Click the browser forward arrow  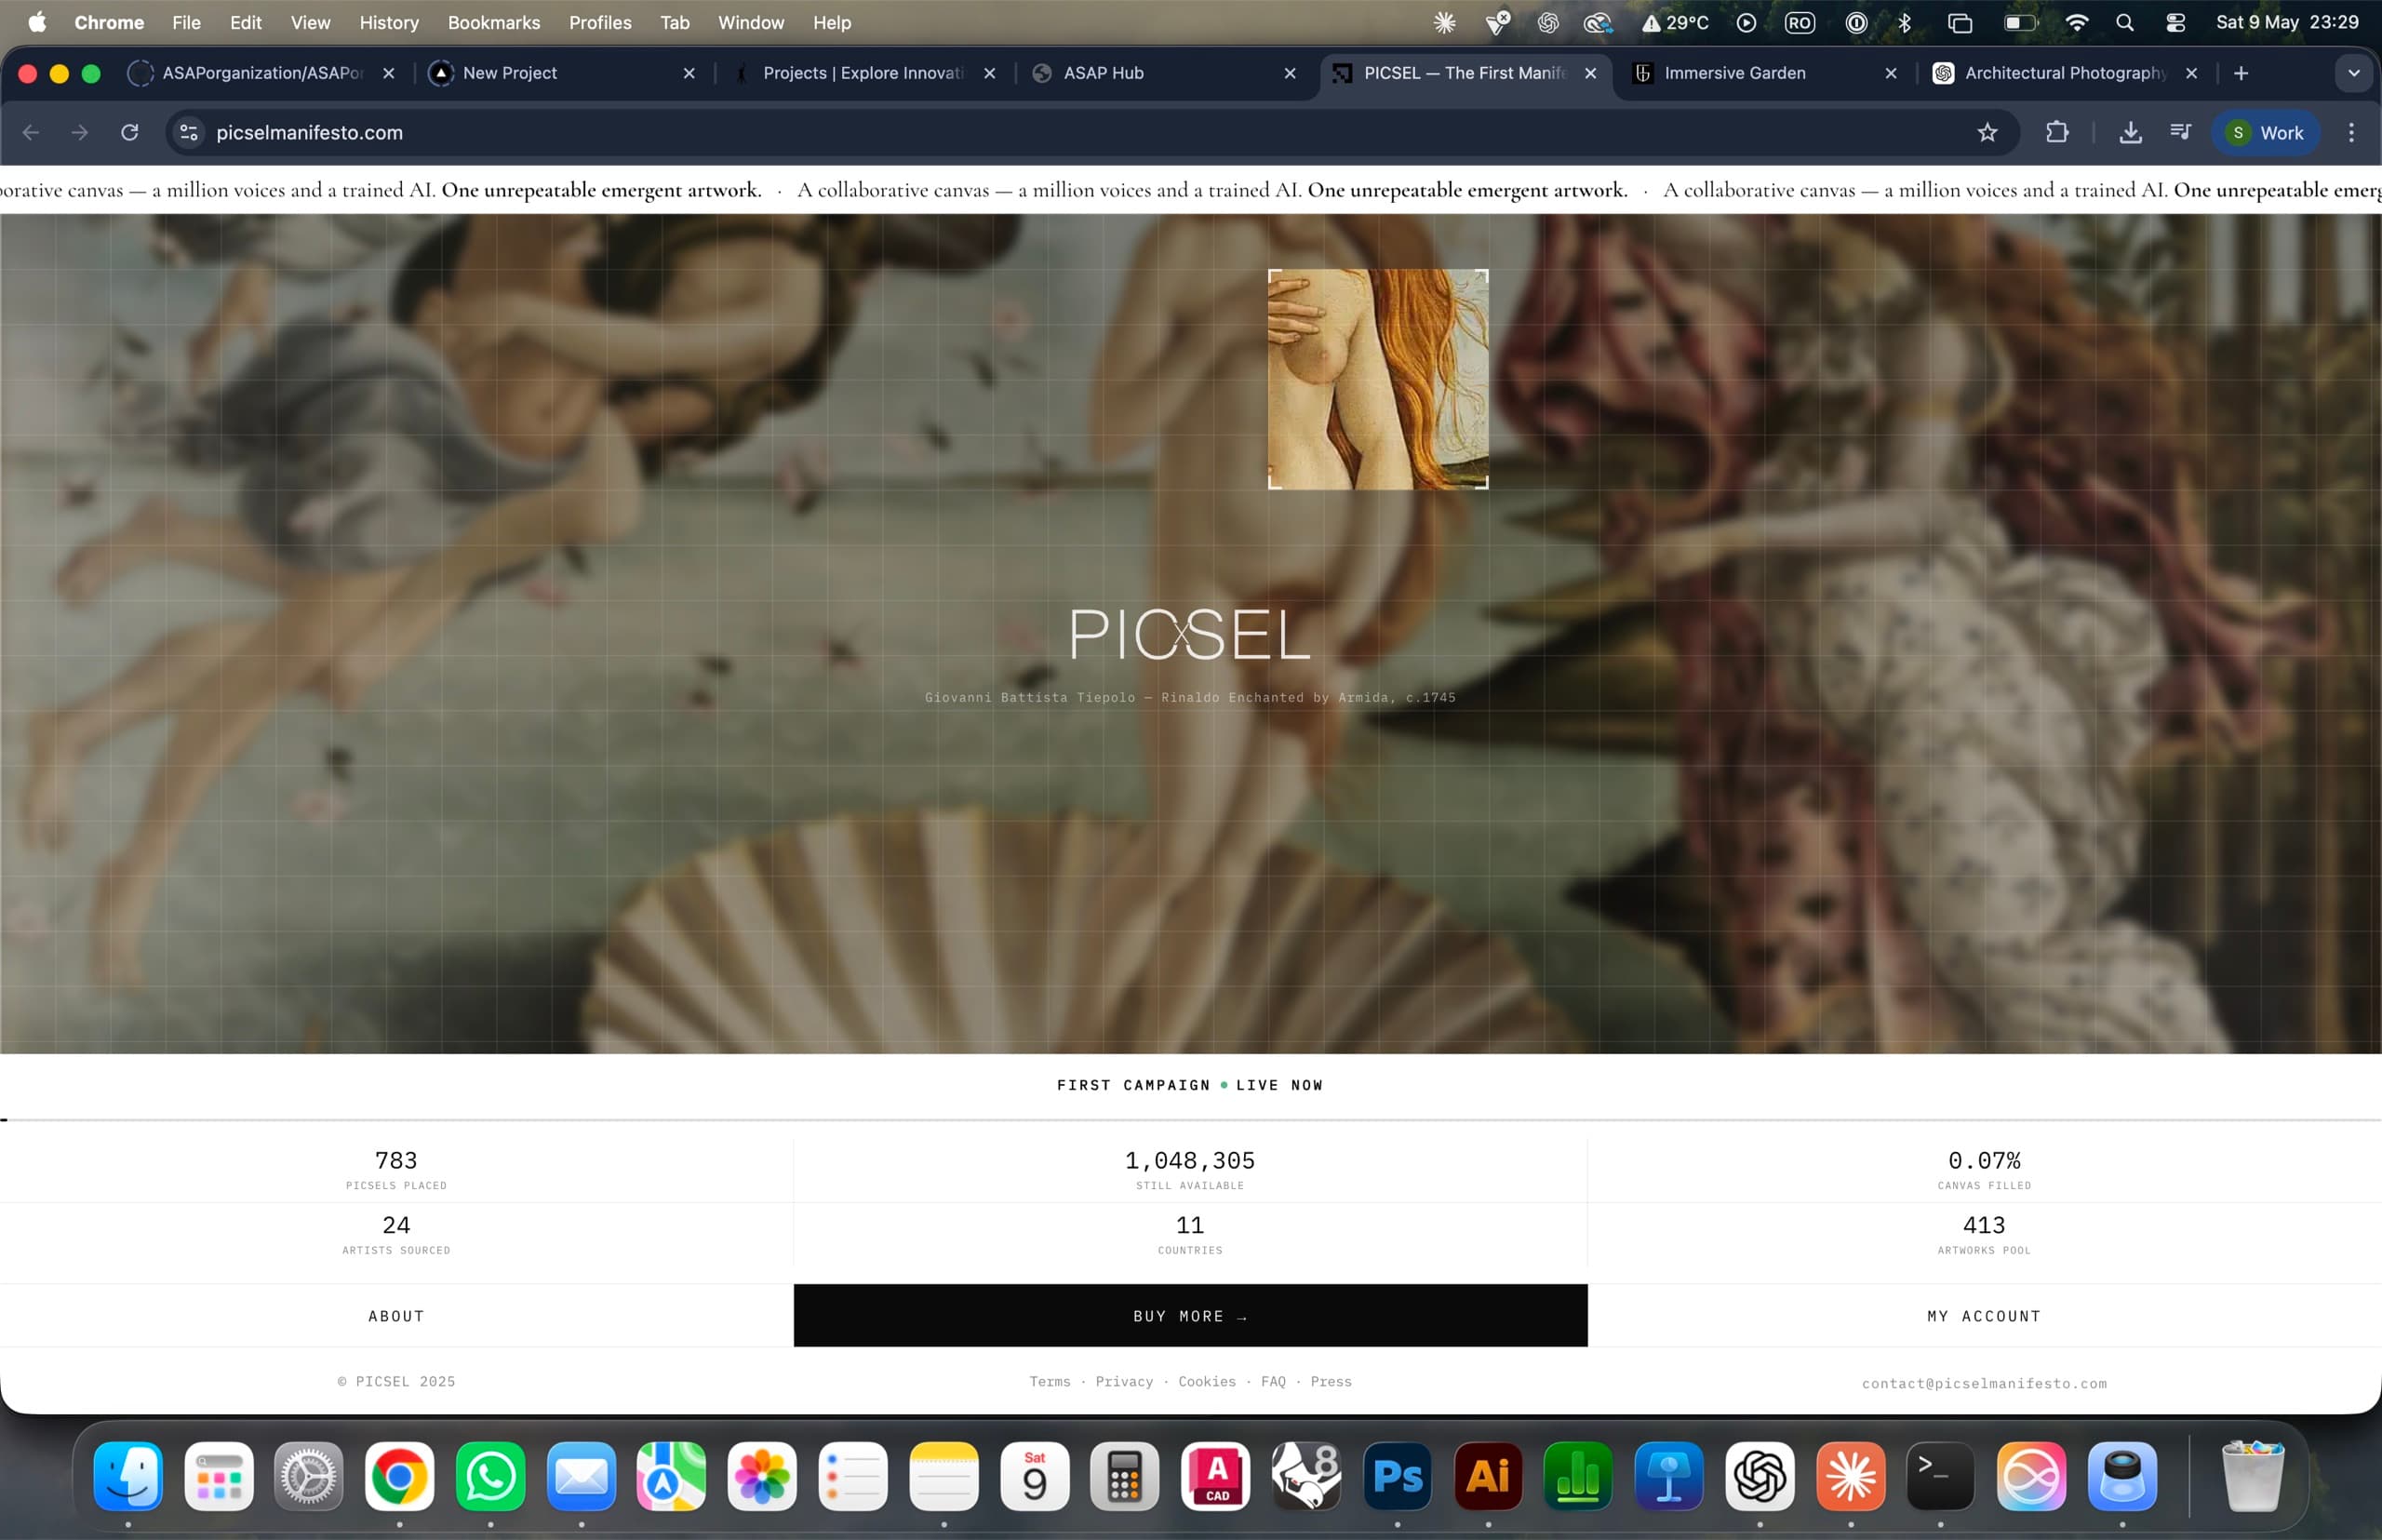pyautogui.click(x=80, y=132)
